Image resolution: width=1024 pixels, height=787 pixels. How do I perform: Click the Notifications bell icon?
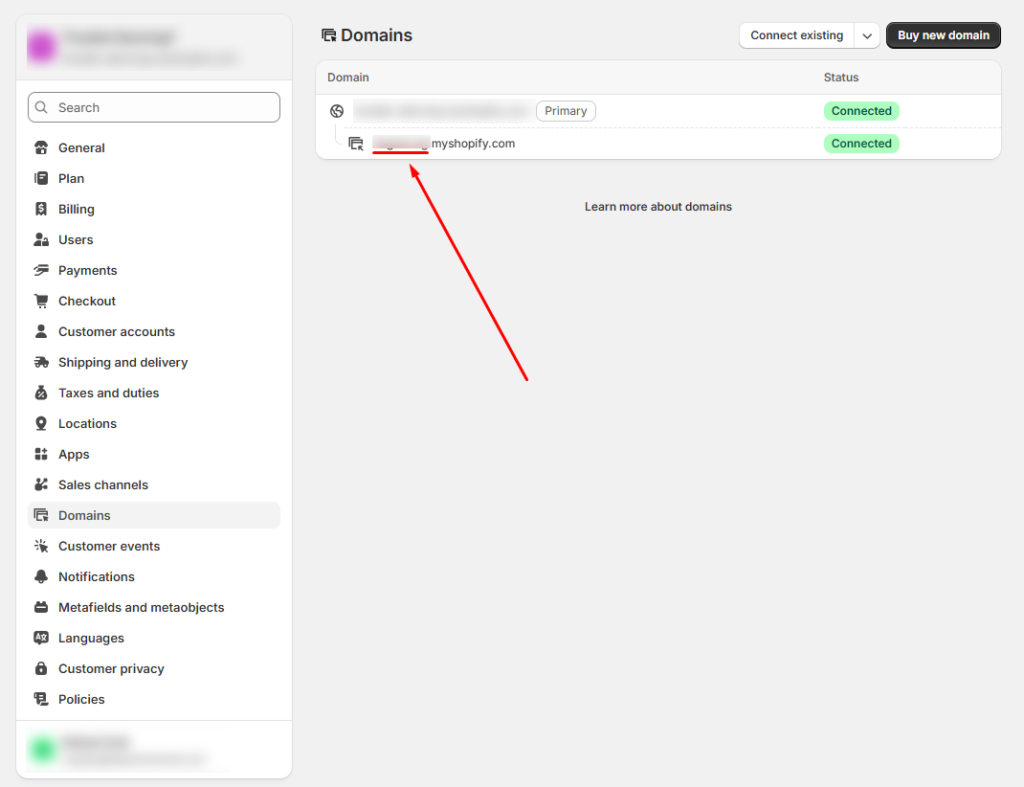click(41, 577)
